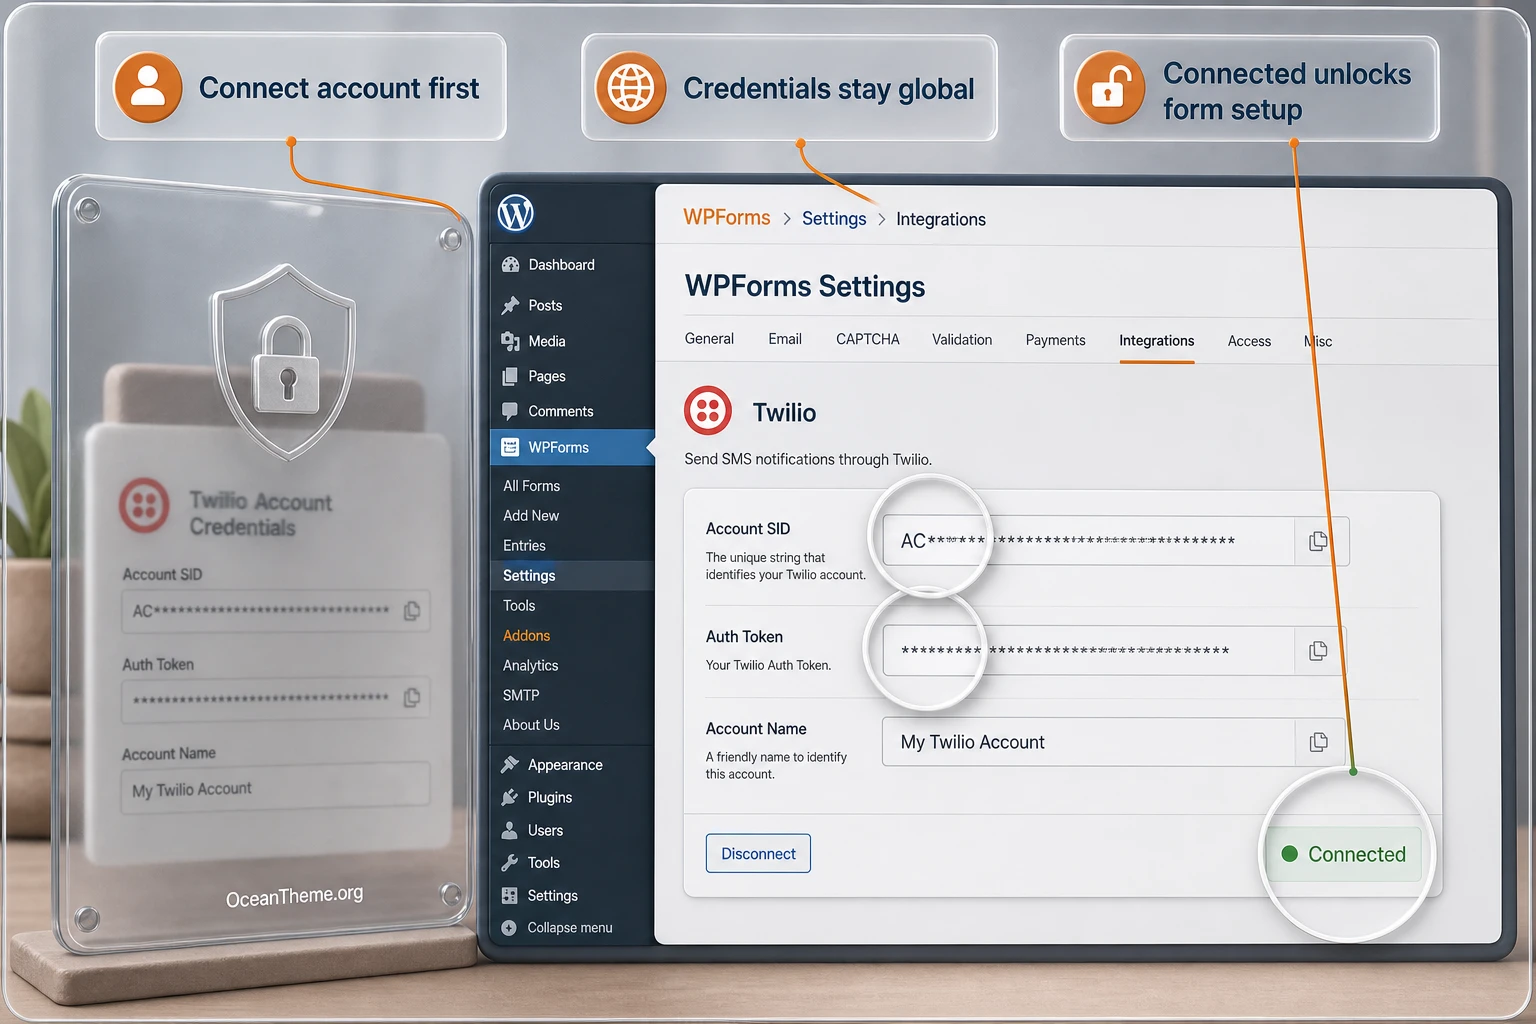Click the Collapse menu arrow icon
1536x1024 pixels.
coord(509,928)
